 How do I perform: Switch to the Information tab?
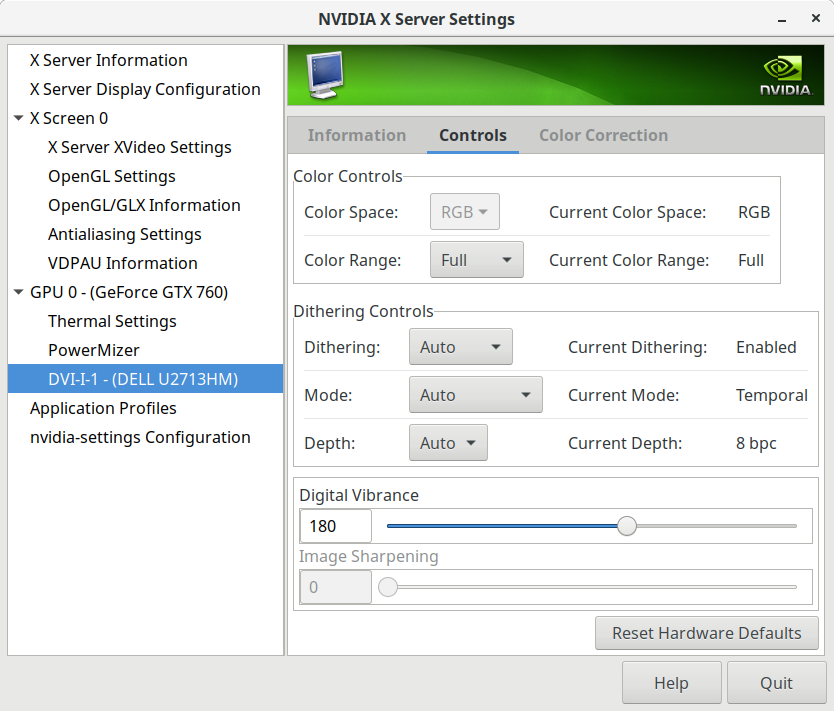pyautogui.click(x=357, y=135)
